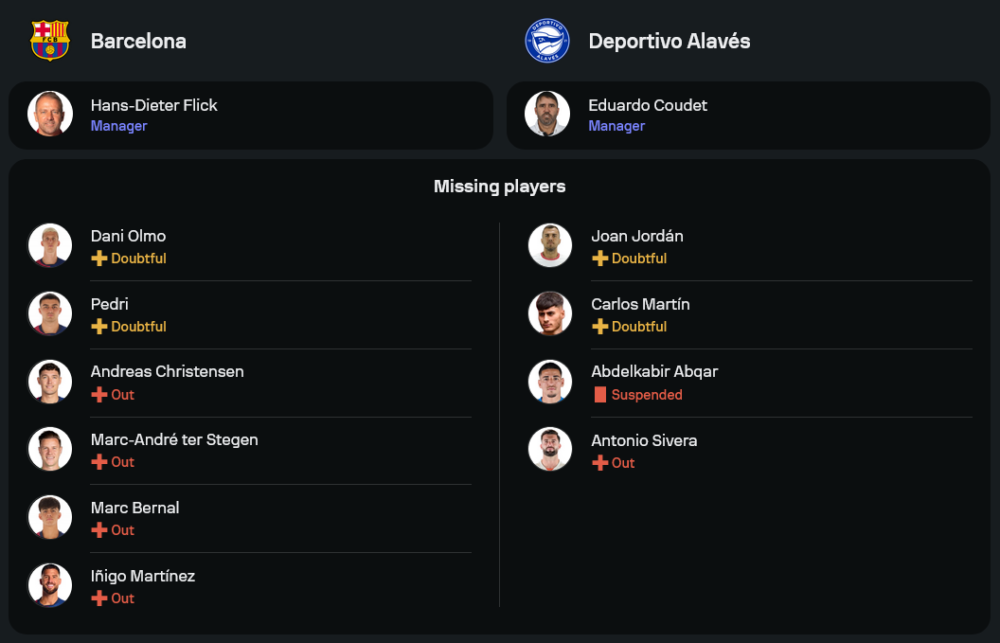1000x643 pixels.
Task: Open the Barcelona team name link
Action: click(x=138, y=41)
